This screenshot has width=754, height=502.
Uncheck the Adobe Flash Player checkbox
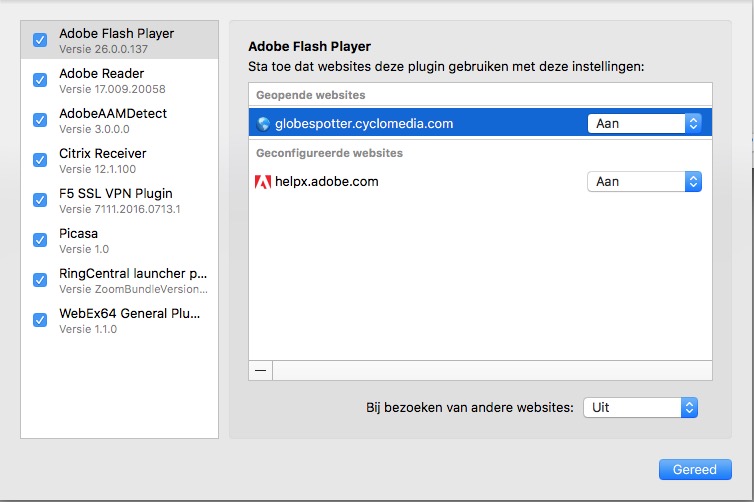(x=40, y=40)
